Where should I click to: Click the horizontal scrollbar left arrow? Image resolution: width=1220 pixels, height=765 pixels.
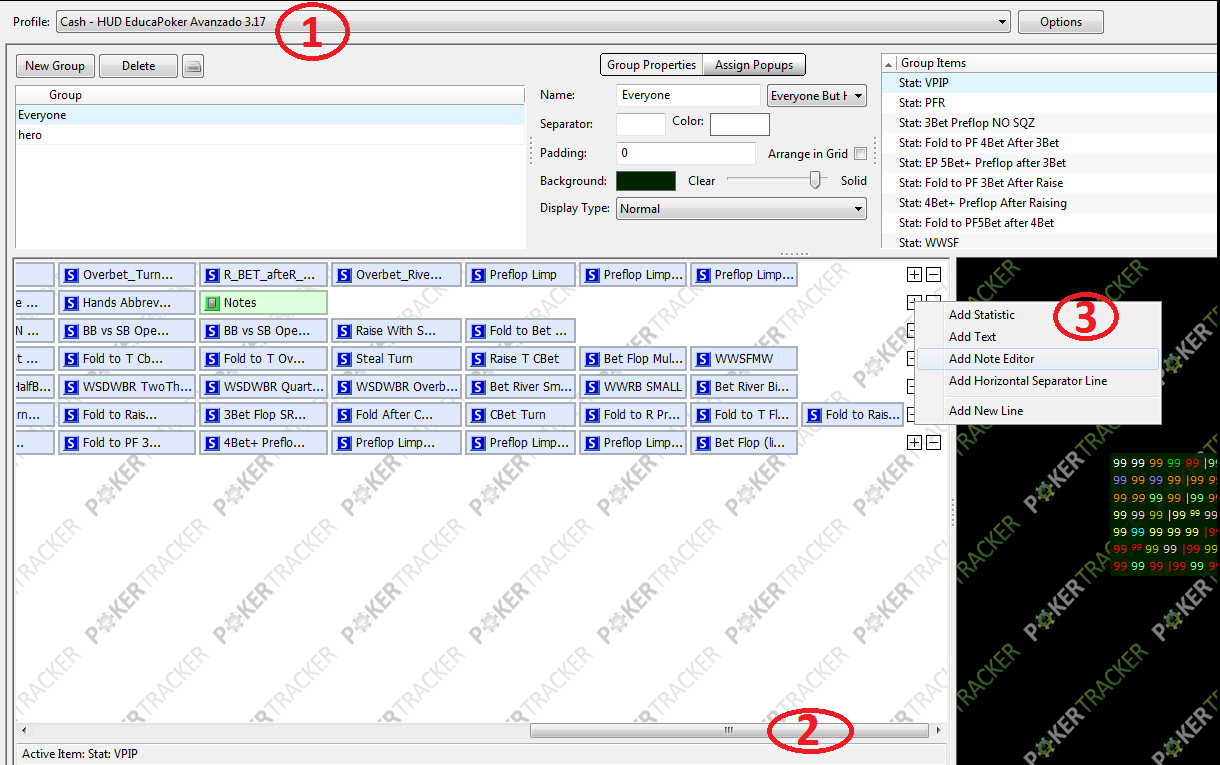tap(24, 731)
